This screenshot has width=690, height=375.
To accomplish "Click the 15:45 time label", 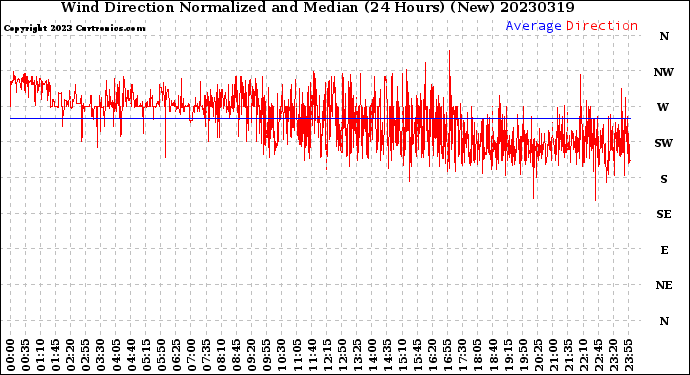I will 418,355.
